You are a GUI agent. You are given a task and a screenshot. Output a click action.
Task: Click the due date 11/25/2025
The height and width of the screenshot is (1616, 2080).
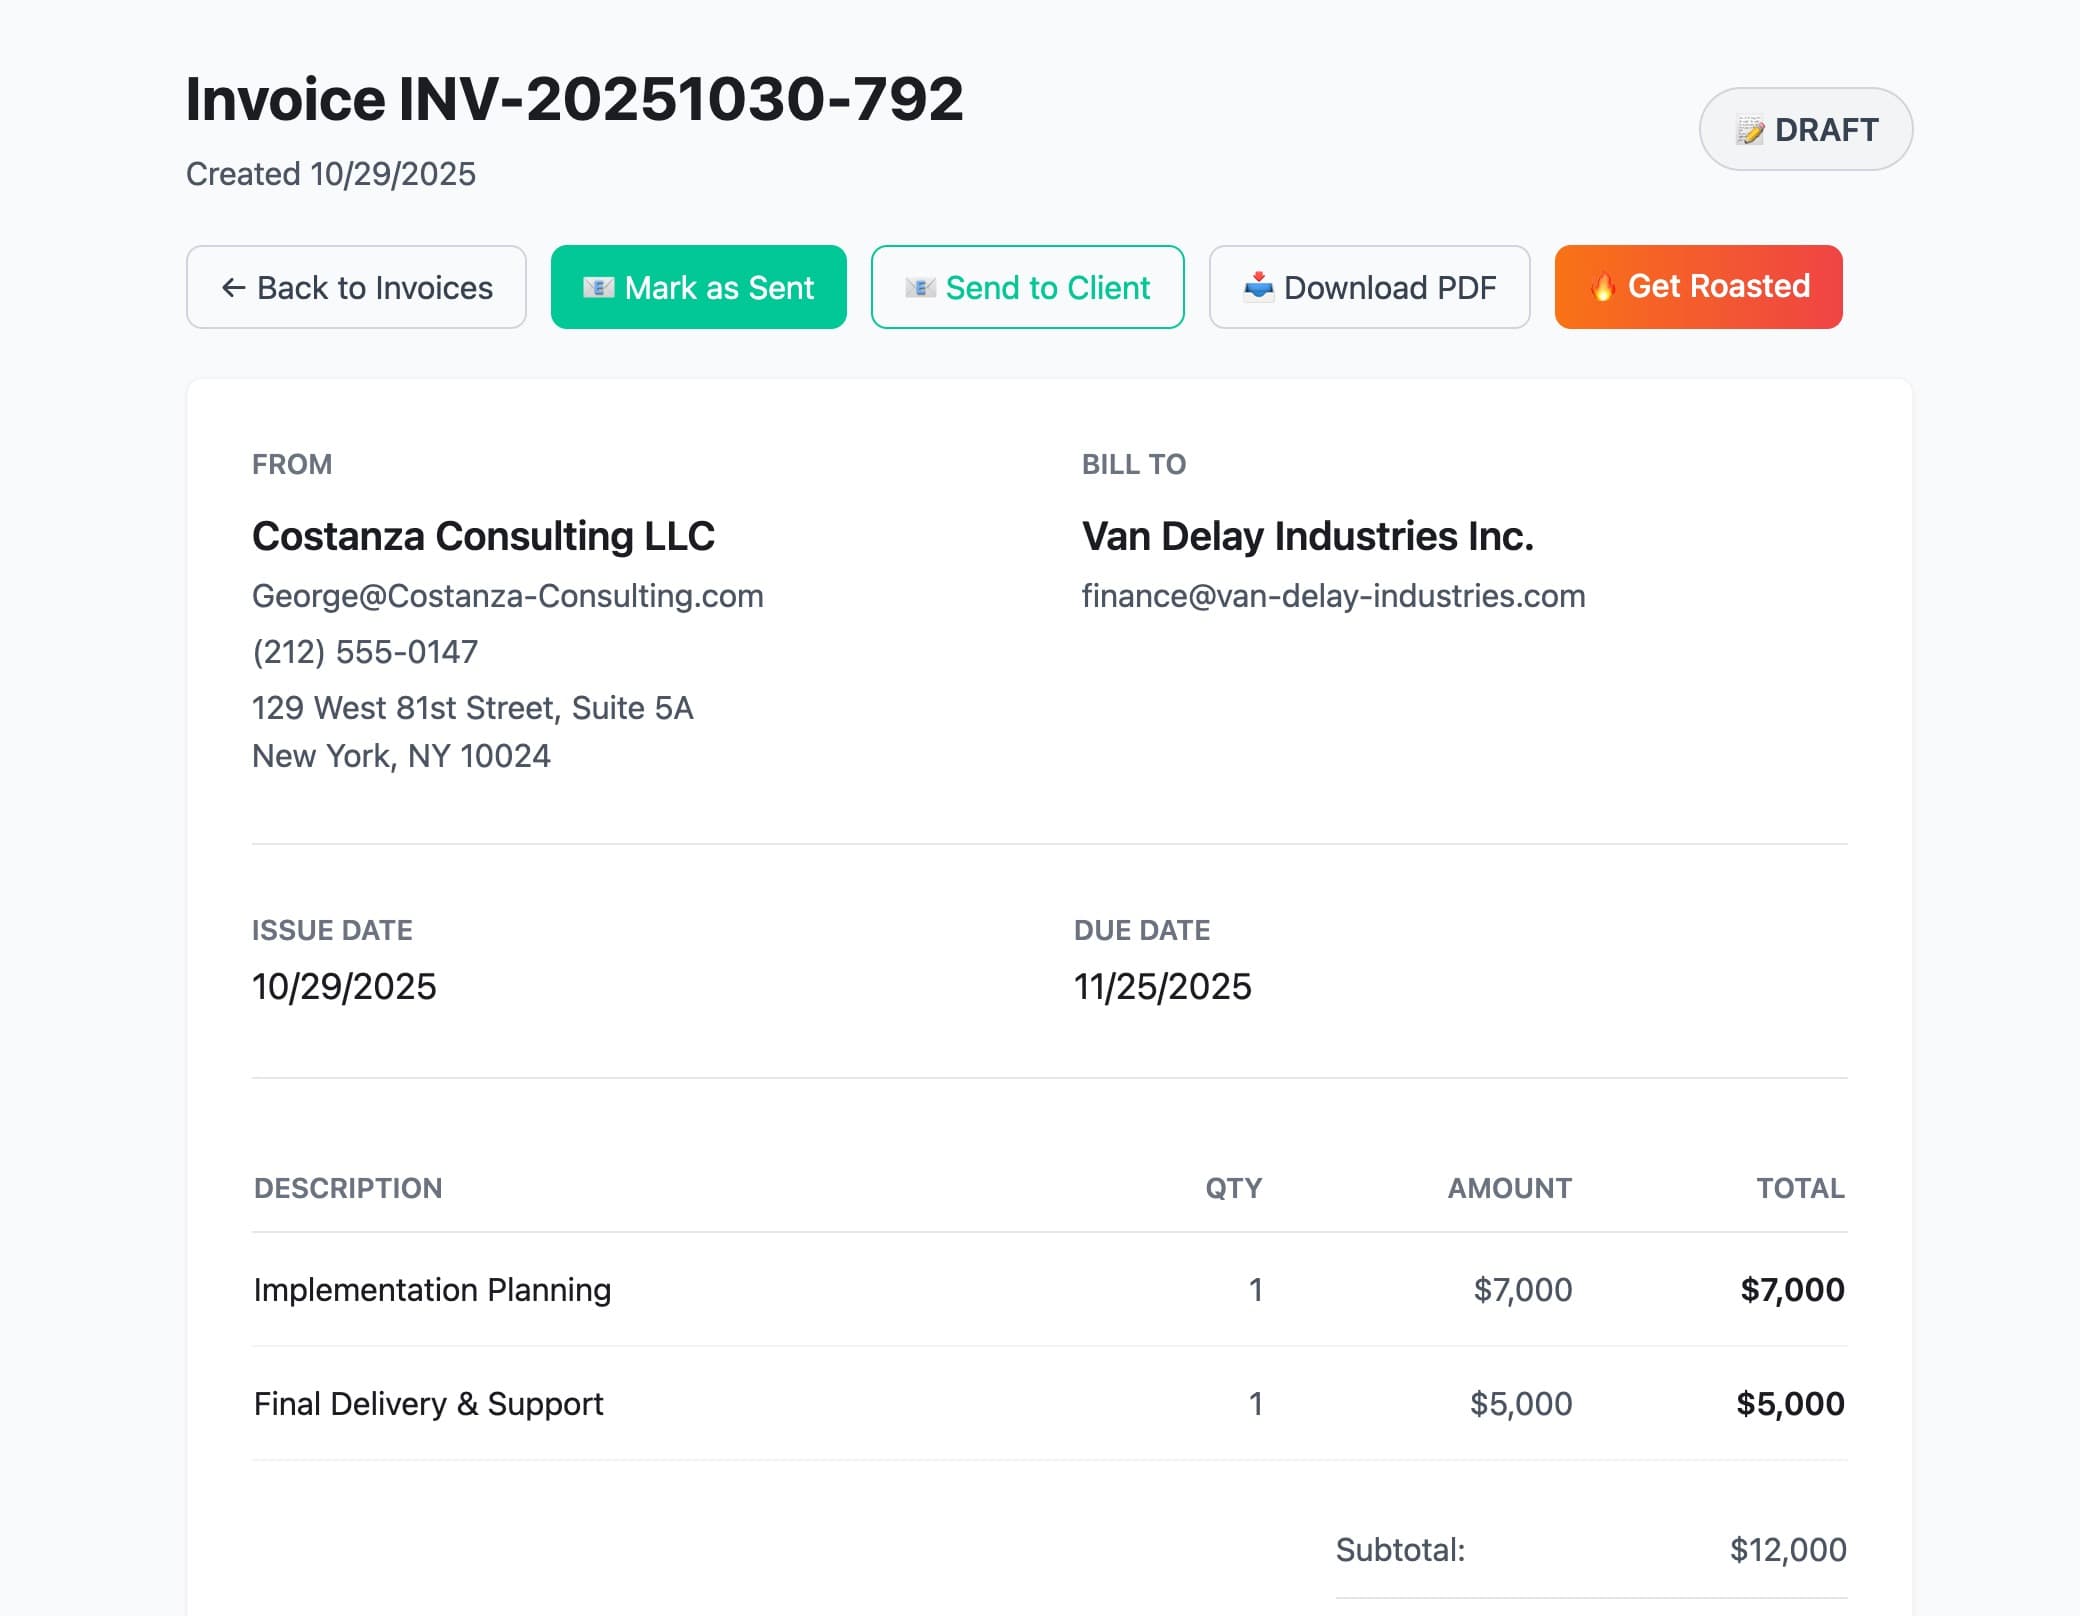pyautogui.click(x=1161, y=987)
